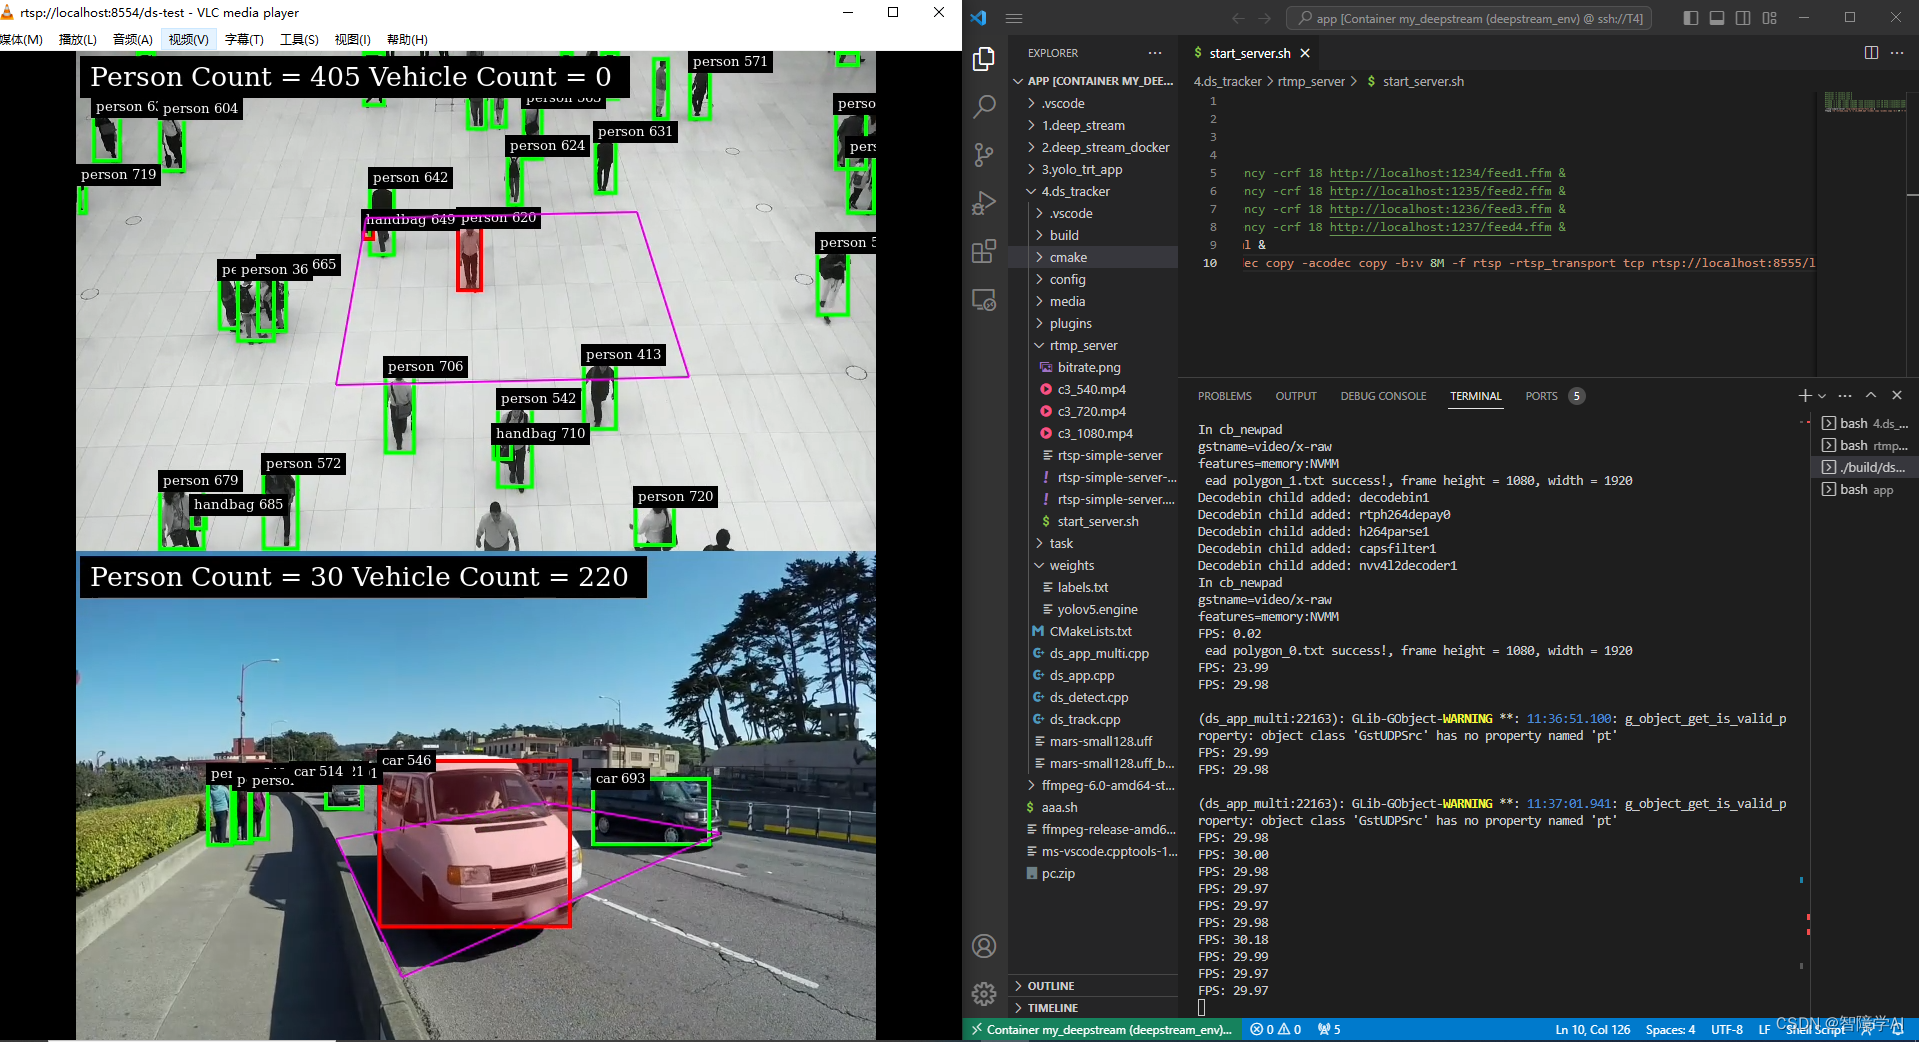This screenshot has width=1919, height=1042.
Task: Expand the Timeline section
Action: click(1093, 1008)
